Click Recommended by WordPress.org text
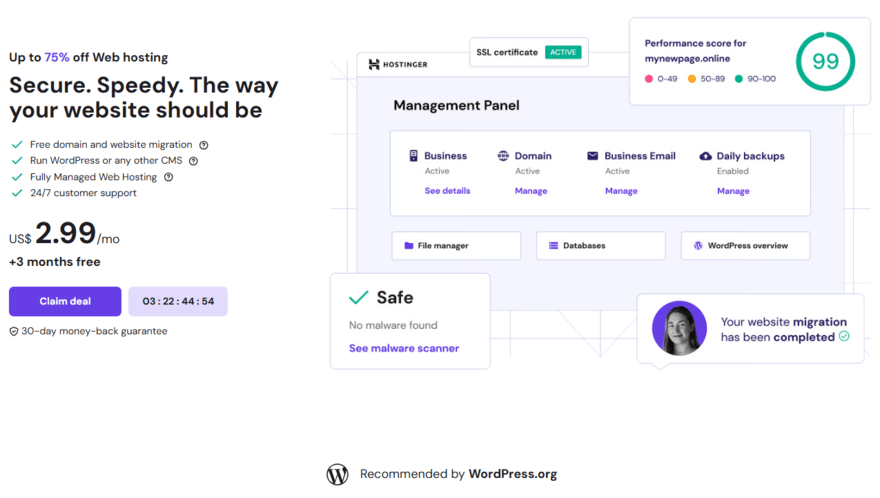 [x=459, y=474]
